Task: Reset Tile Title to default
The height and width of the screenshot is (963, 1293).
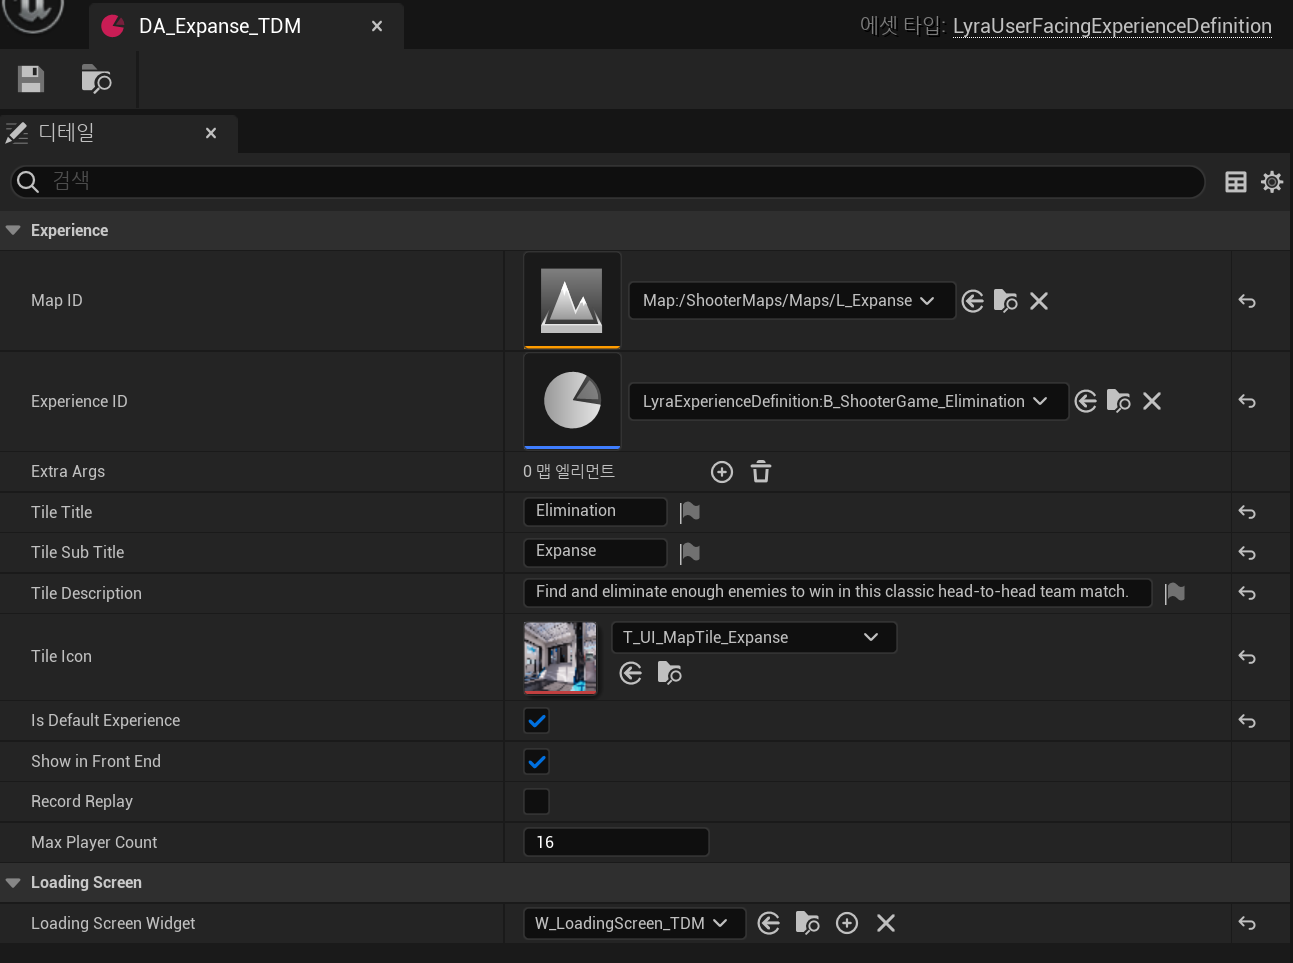Action: coord(1247,512)
